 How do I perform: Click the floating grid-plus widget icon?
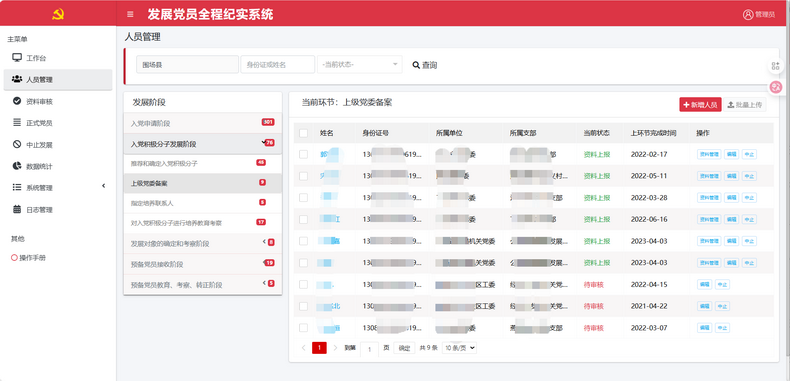tap(776, 66)
